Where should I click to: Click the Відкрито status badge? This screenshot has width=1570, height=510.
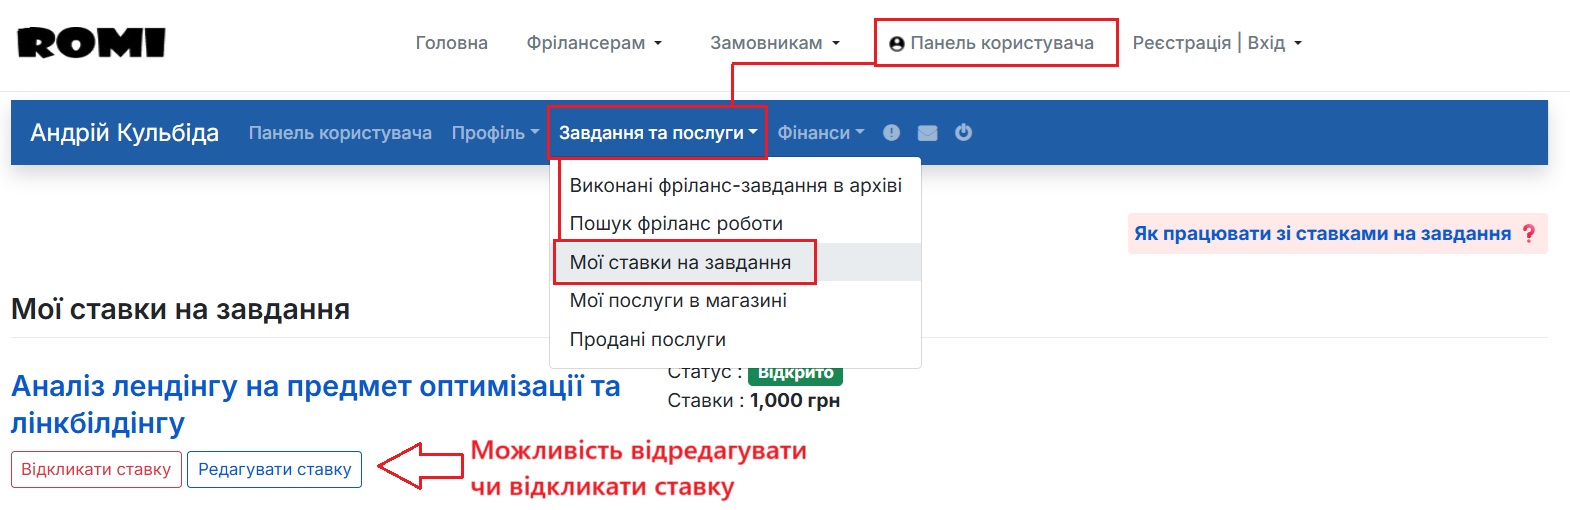pos(796,374)
